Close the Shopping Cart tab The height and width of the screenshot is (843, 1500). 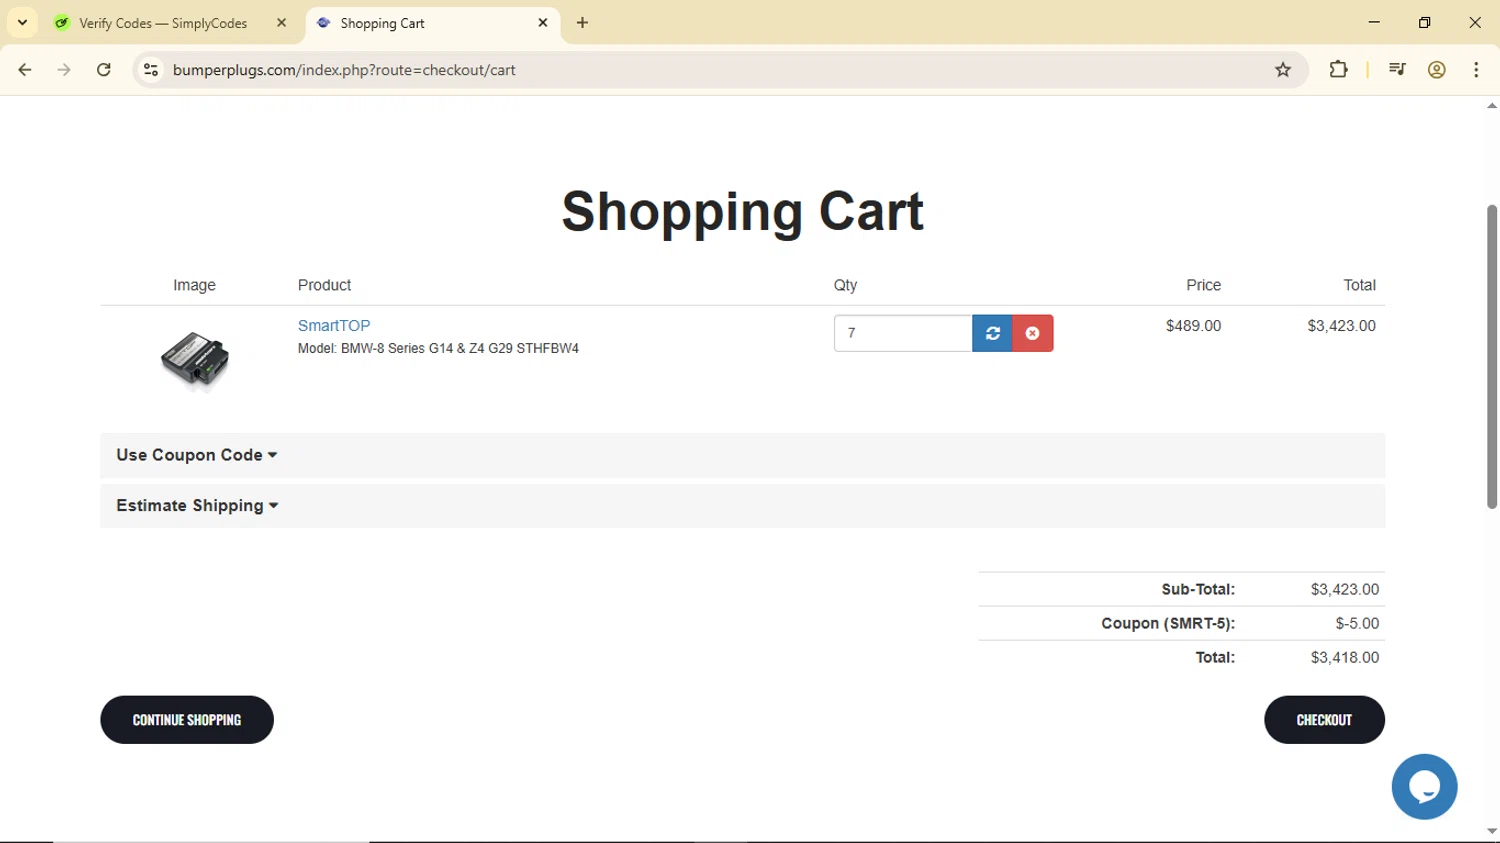(543, 23)
